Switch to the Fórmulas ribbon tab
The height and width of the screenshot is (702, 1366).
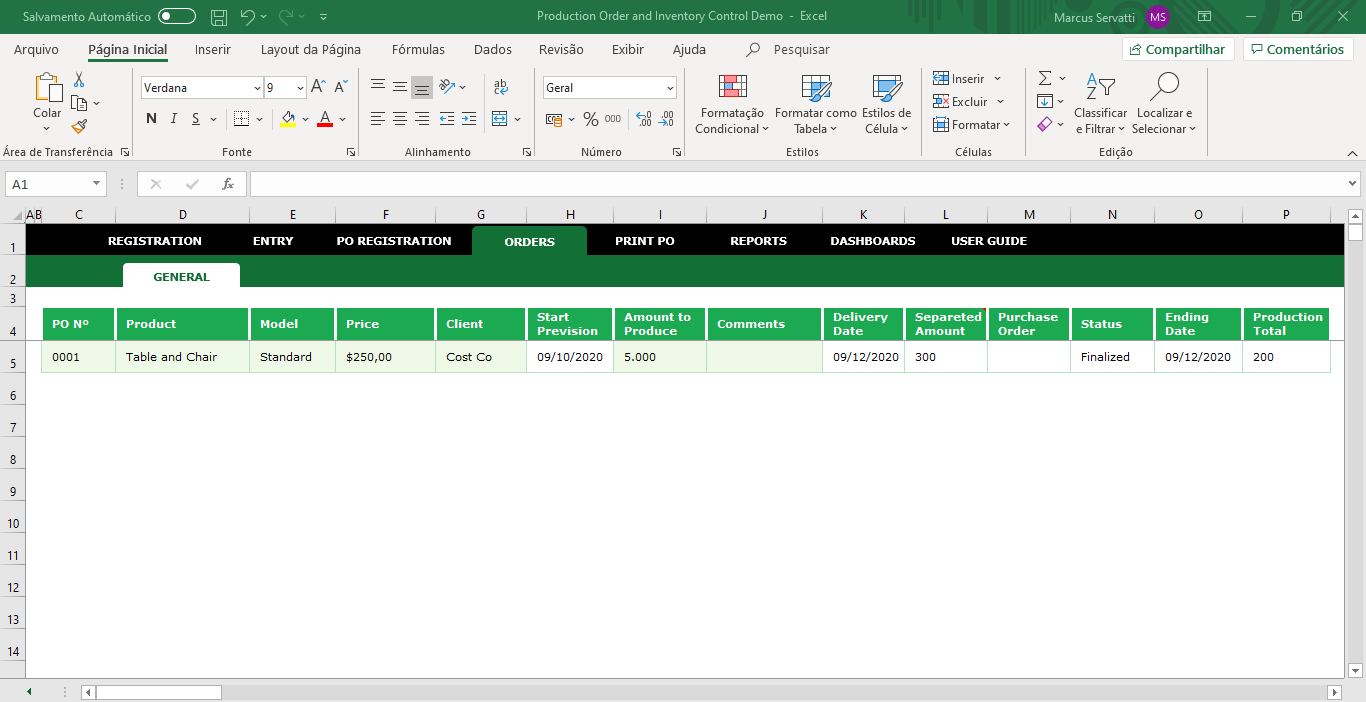click(x=418, y=49)
